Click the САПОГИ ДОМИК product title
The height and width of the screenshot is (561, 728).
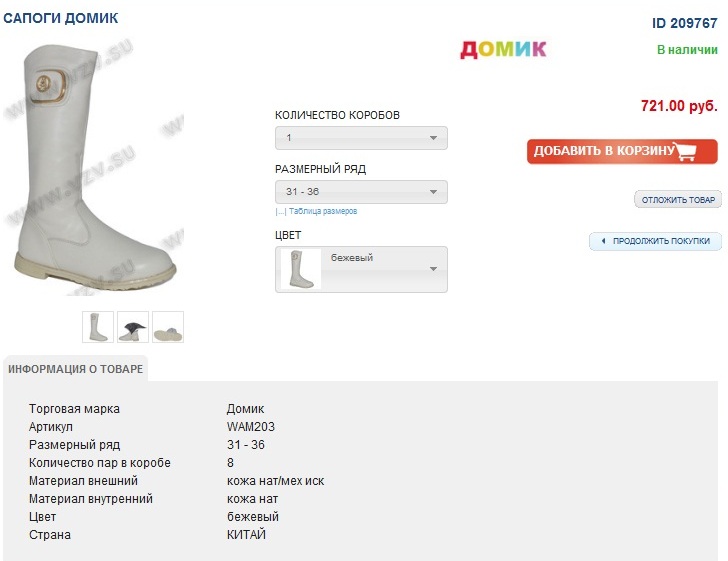[61, 18]
